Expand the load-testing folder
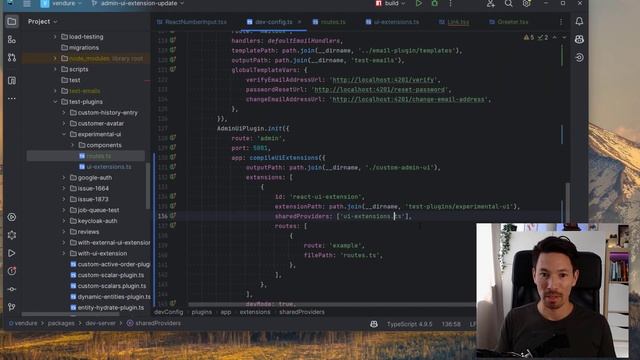This screenshot has height=360, width=640. (x=55, y=37)
